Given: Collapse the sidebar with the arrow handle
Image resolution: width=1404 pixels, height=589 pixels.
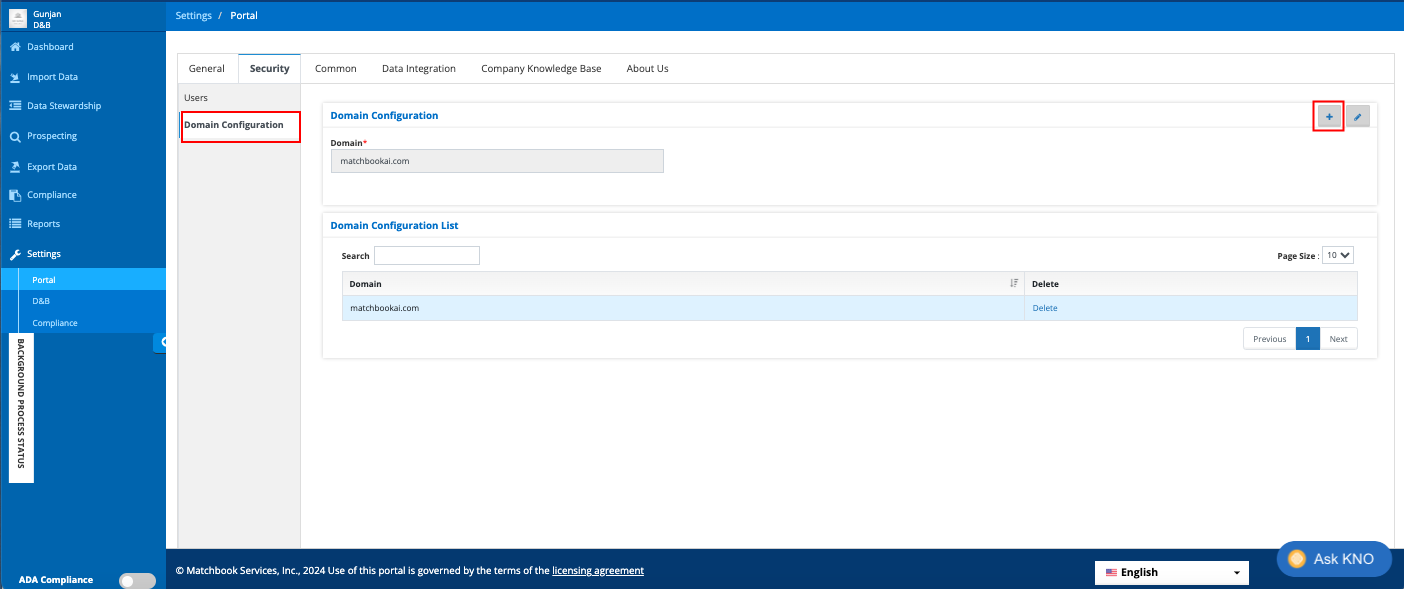Looking at the screenshot, I should (x=160, y=342).
